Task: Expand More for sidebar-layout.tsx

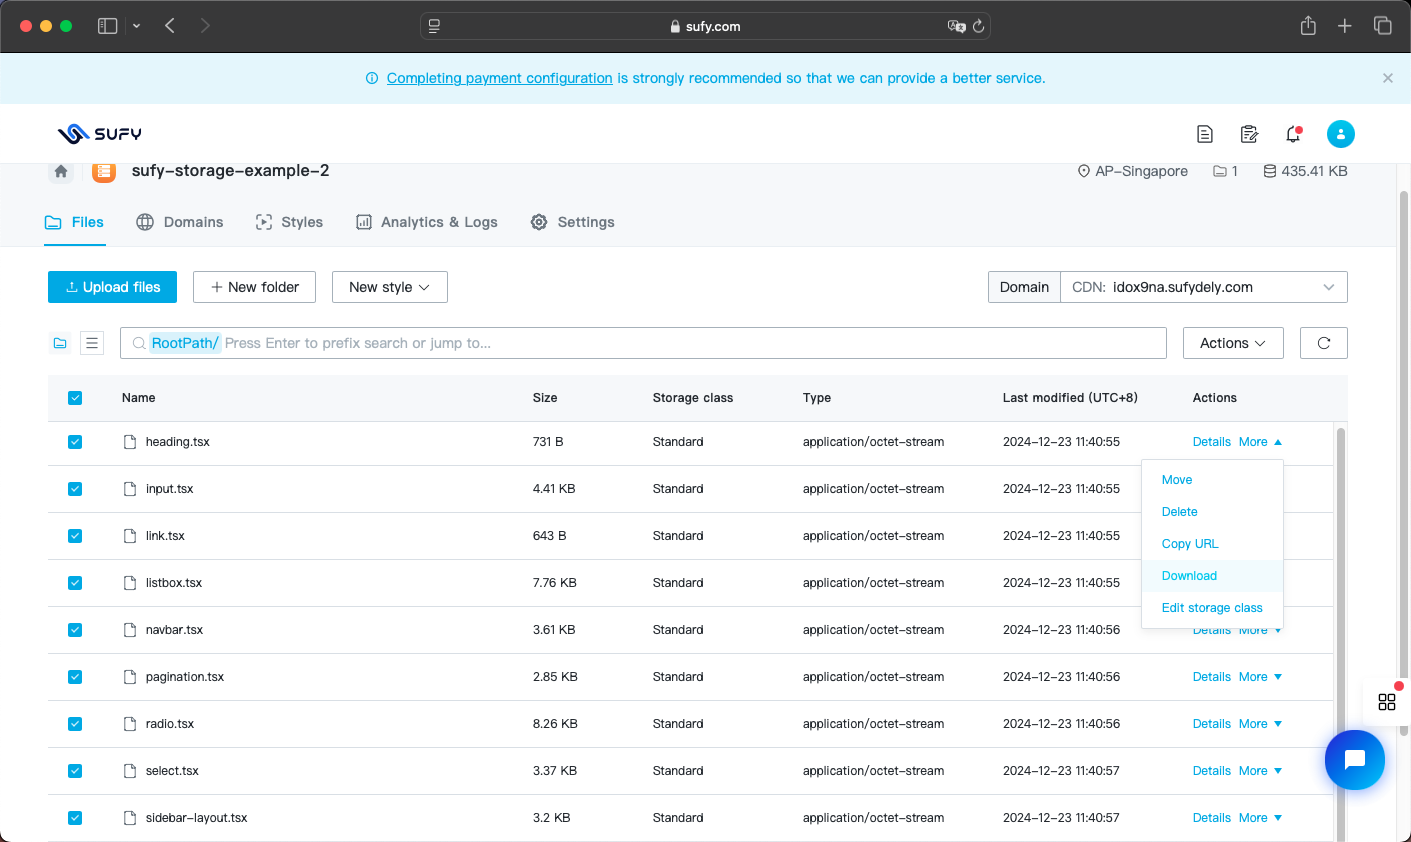Action: (x=1260, y=818)
